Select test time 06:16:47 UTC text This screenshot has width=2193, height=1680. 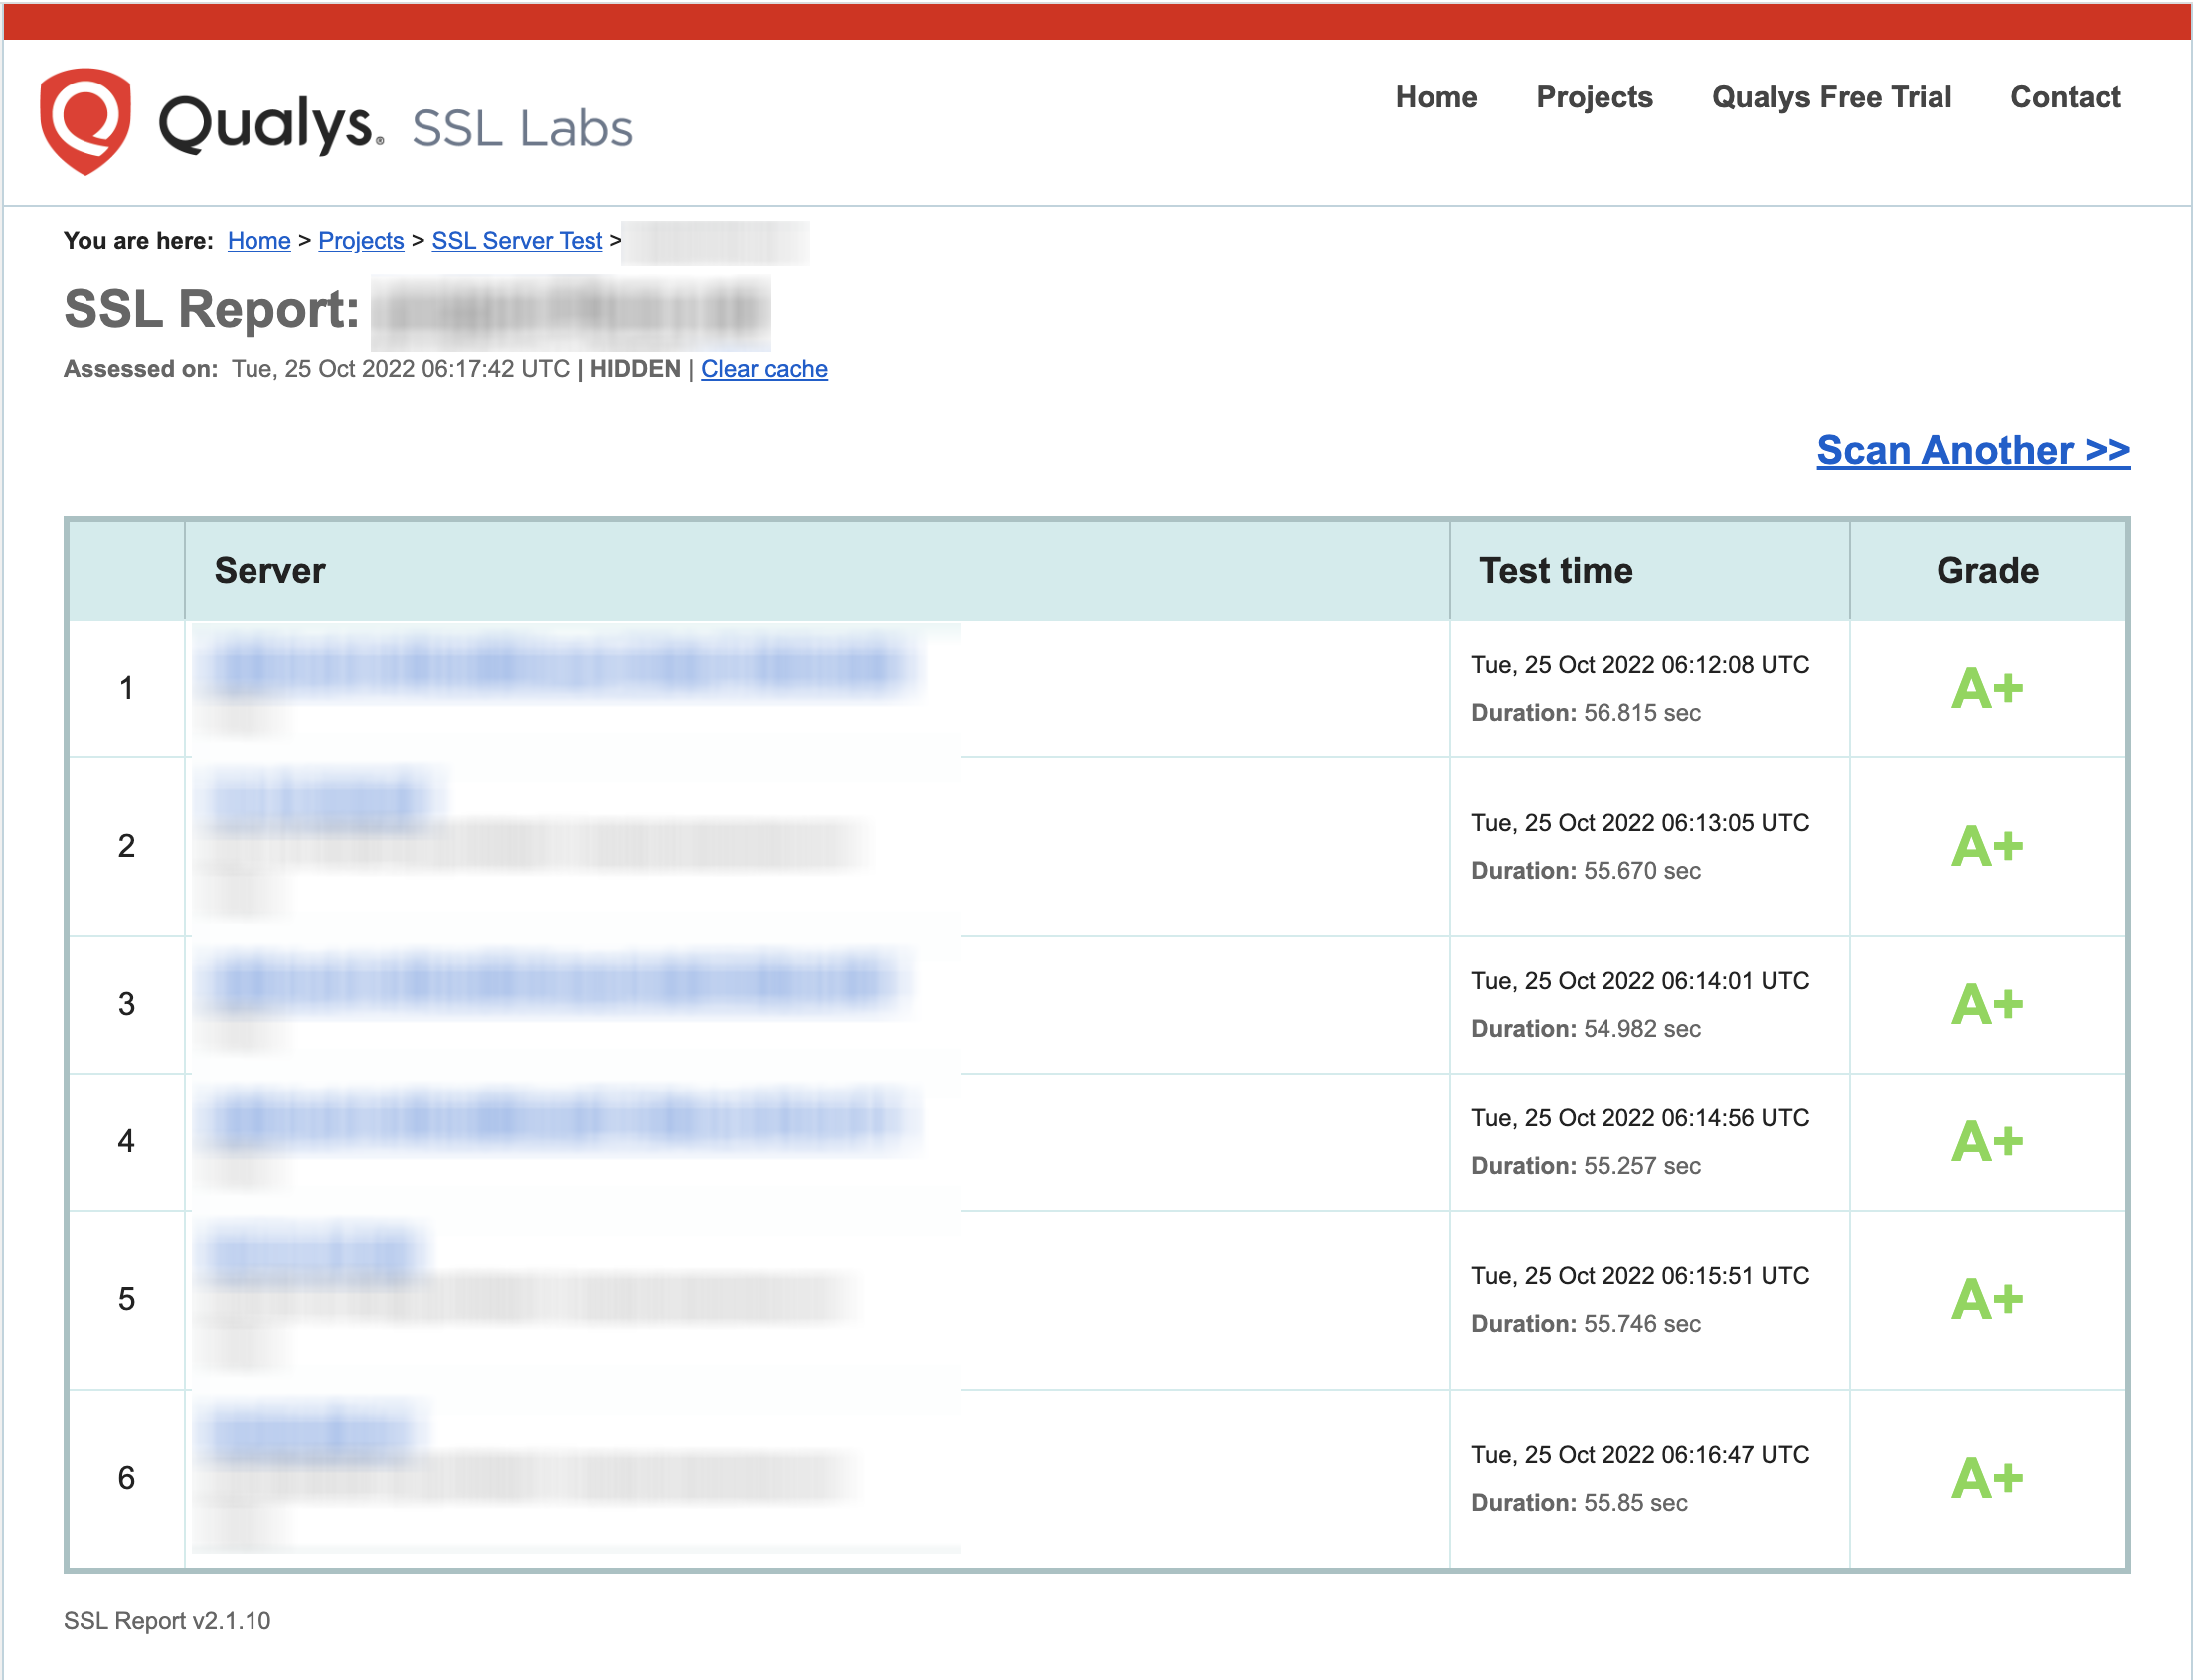click(x=1640, y=1455)
